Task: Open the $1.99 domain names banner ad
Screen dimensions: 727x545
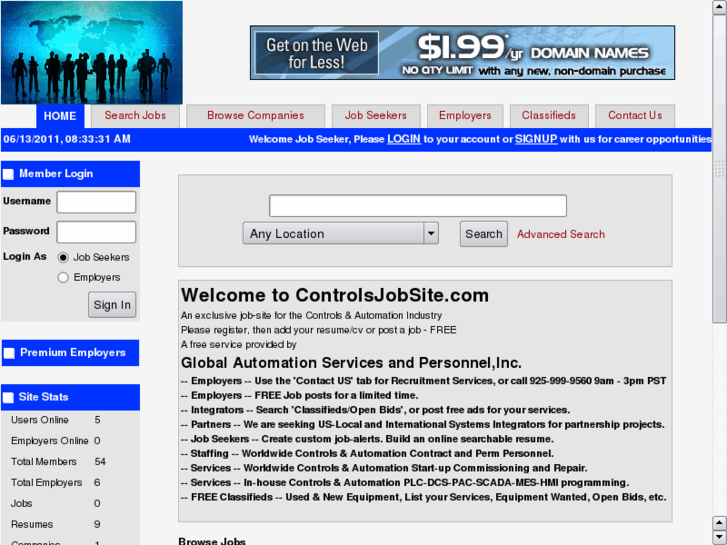Action: pos(462,52)
